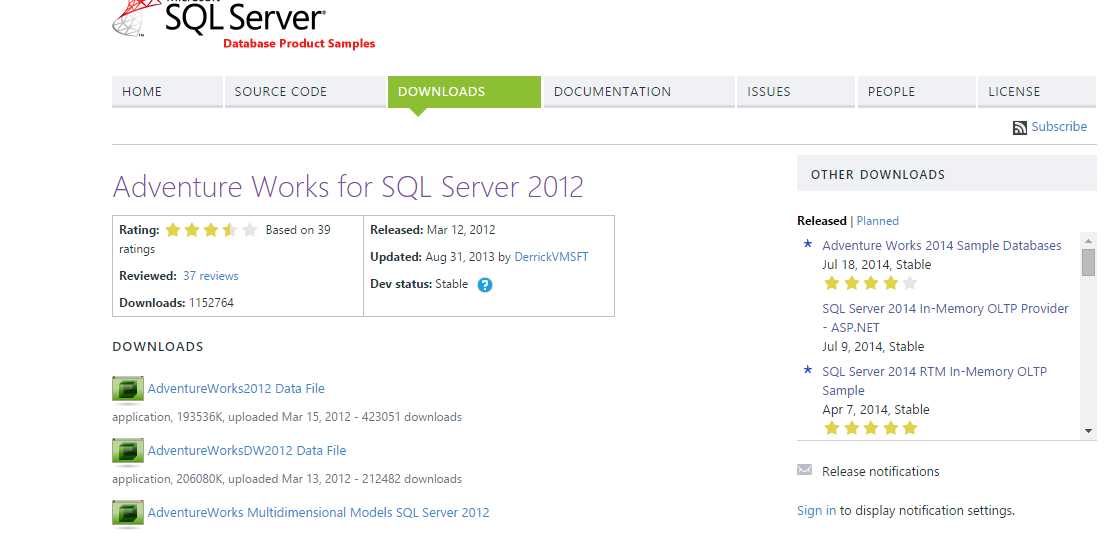Click star beside Adventure Works 2014 Sample Databases
Image resolution: width=1113 pixels, height=534 pixels.
pos(807,244)
